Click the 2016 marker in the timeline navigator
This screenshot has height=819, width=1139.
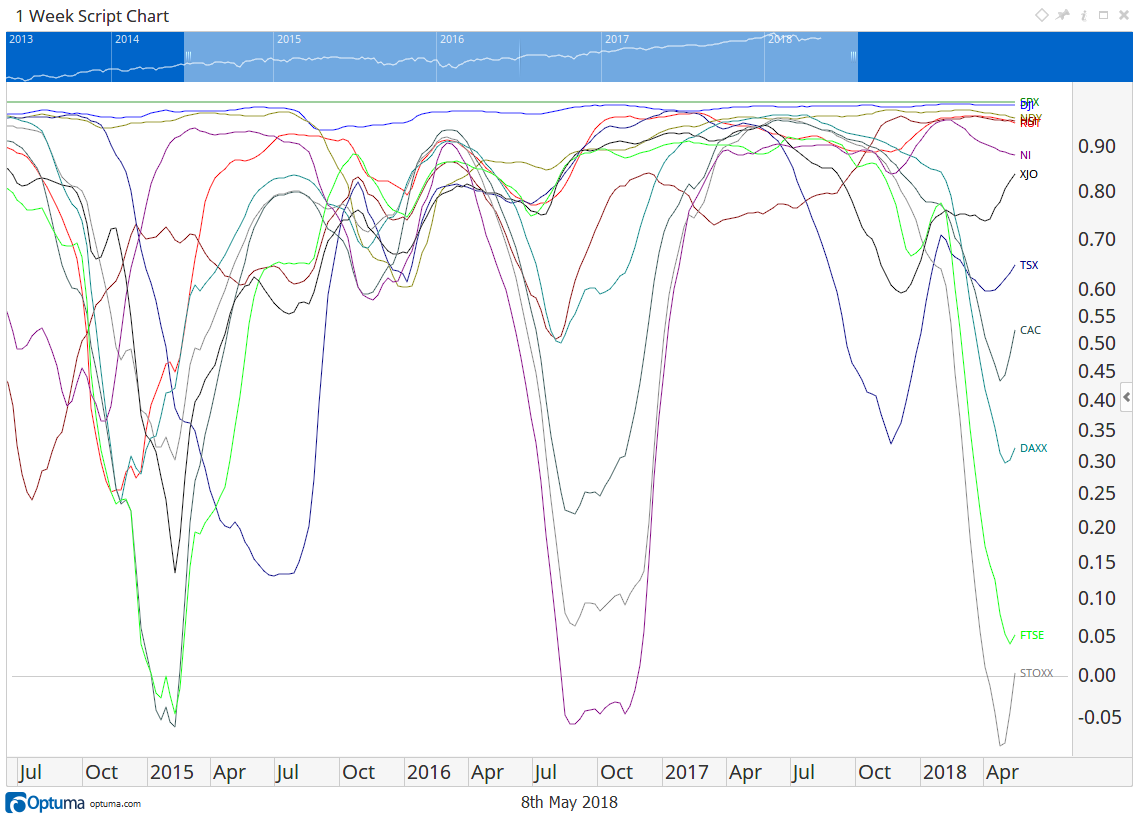[453, 39]
